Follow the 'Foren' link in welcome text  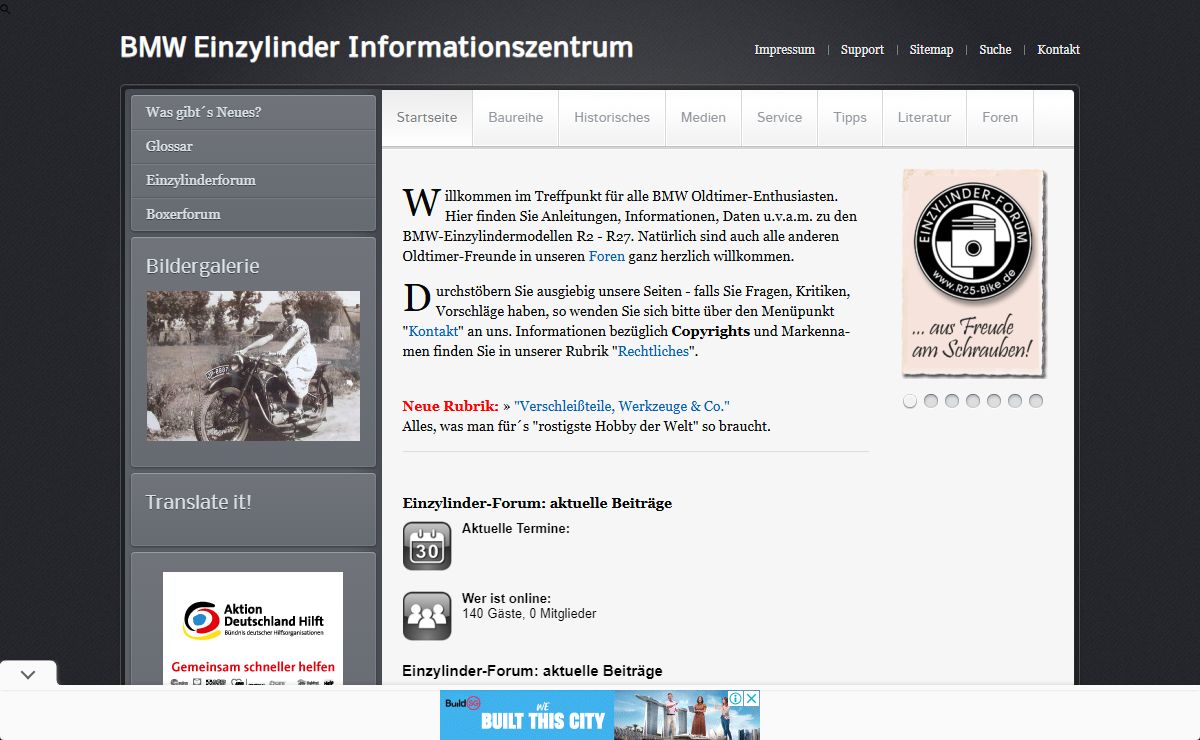606,256
